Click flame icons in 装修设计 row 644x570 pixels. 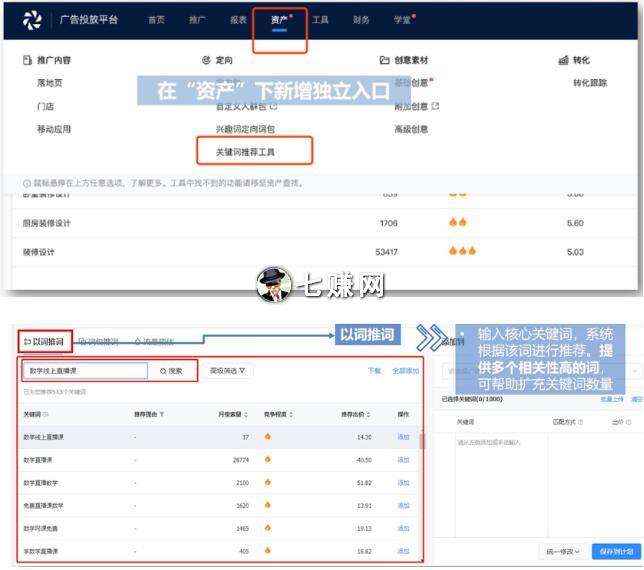462,251
